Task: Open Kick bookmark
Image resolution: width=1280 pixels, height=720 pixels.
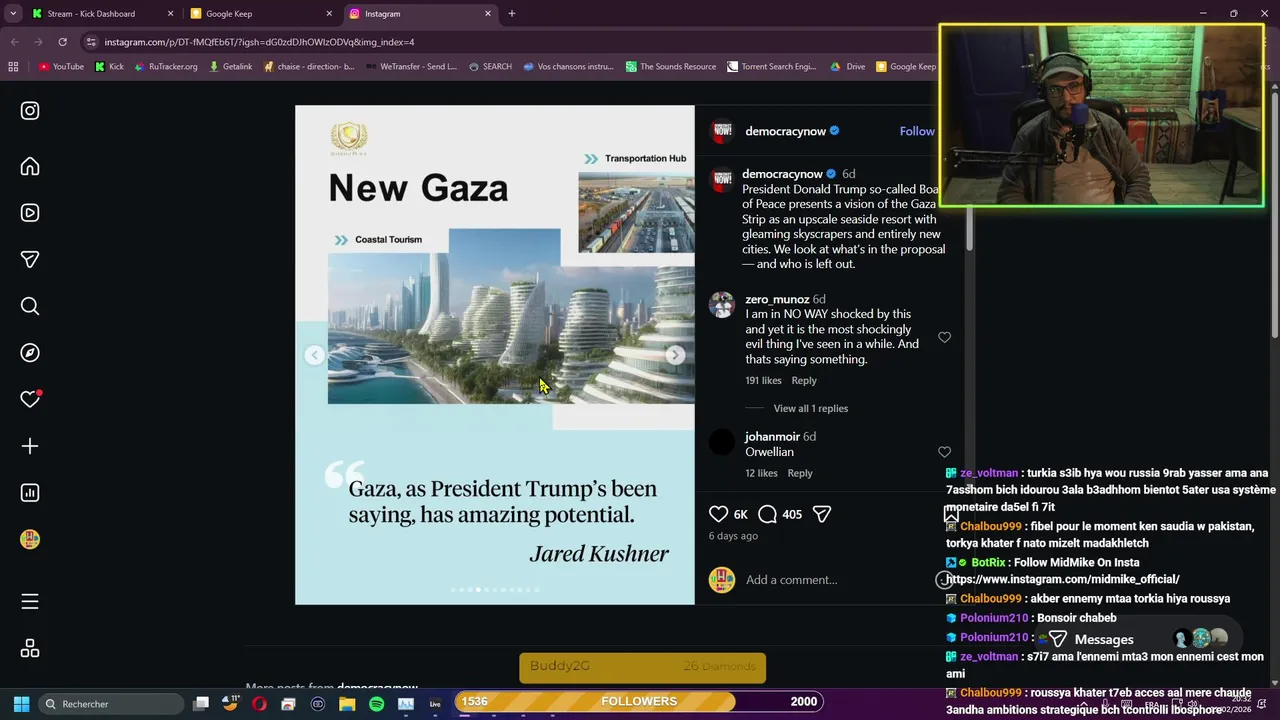Action: [110, 67]
